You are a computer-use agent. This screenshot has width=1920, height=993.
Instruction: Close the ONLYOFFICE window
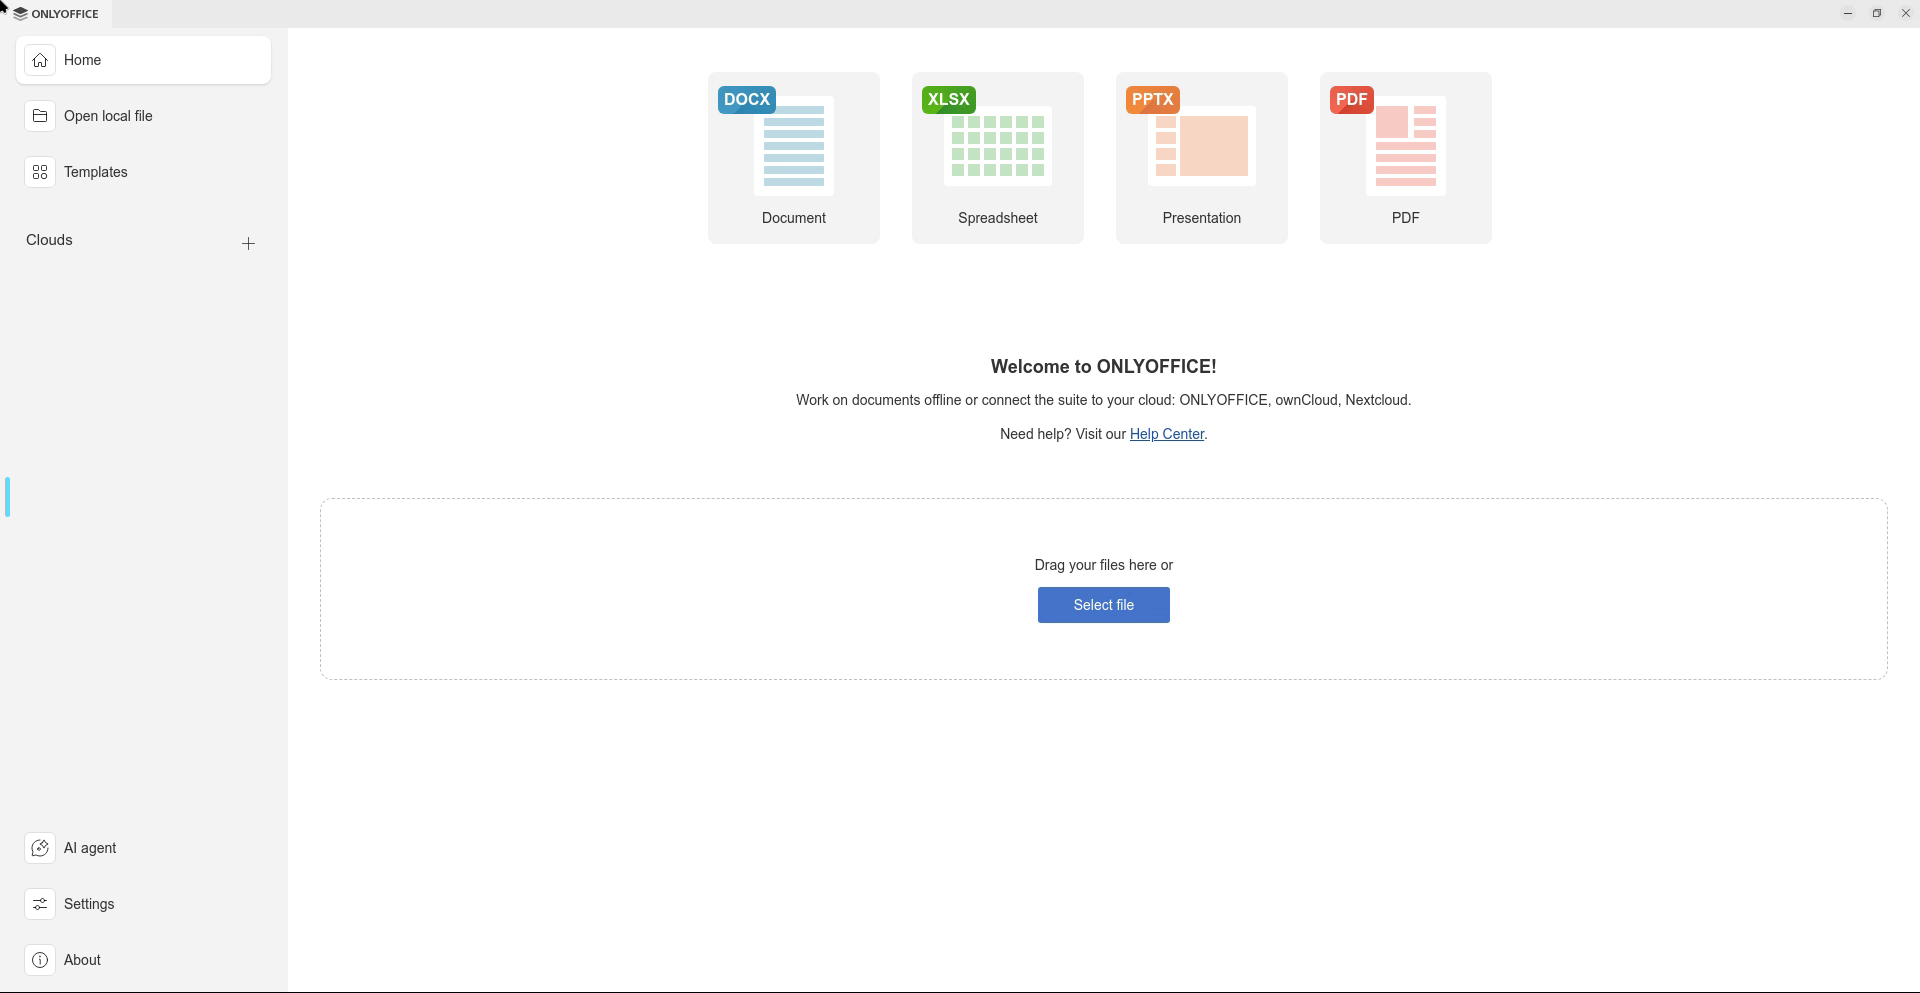[x=1905, y=13]
